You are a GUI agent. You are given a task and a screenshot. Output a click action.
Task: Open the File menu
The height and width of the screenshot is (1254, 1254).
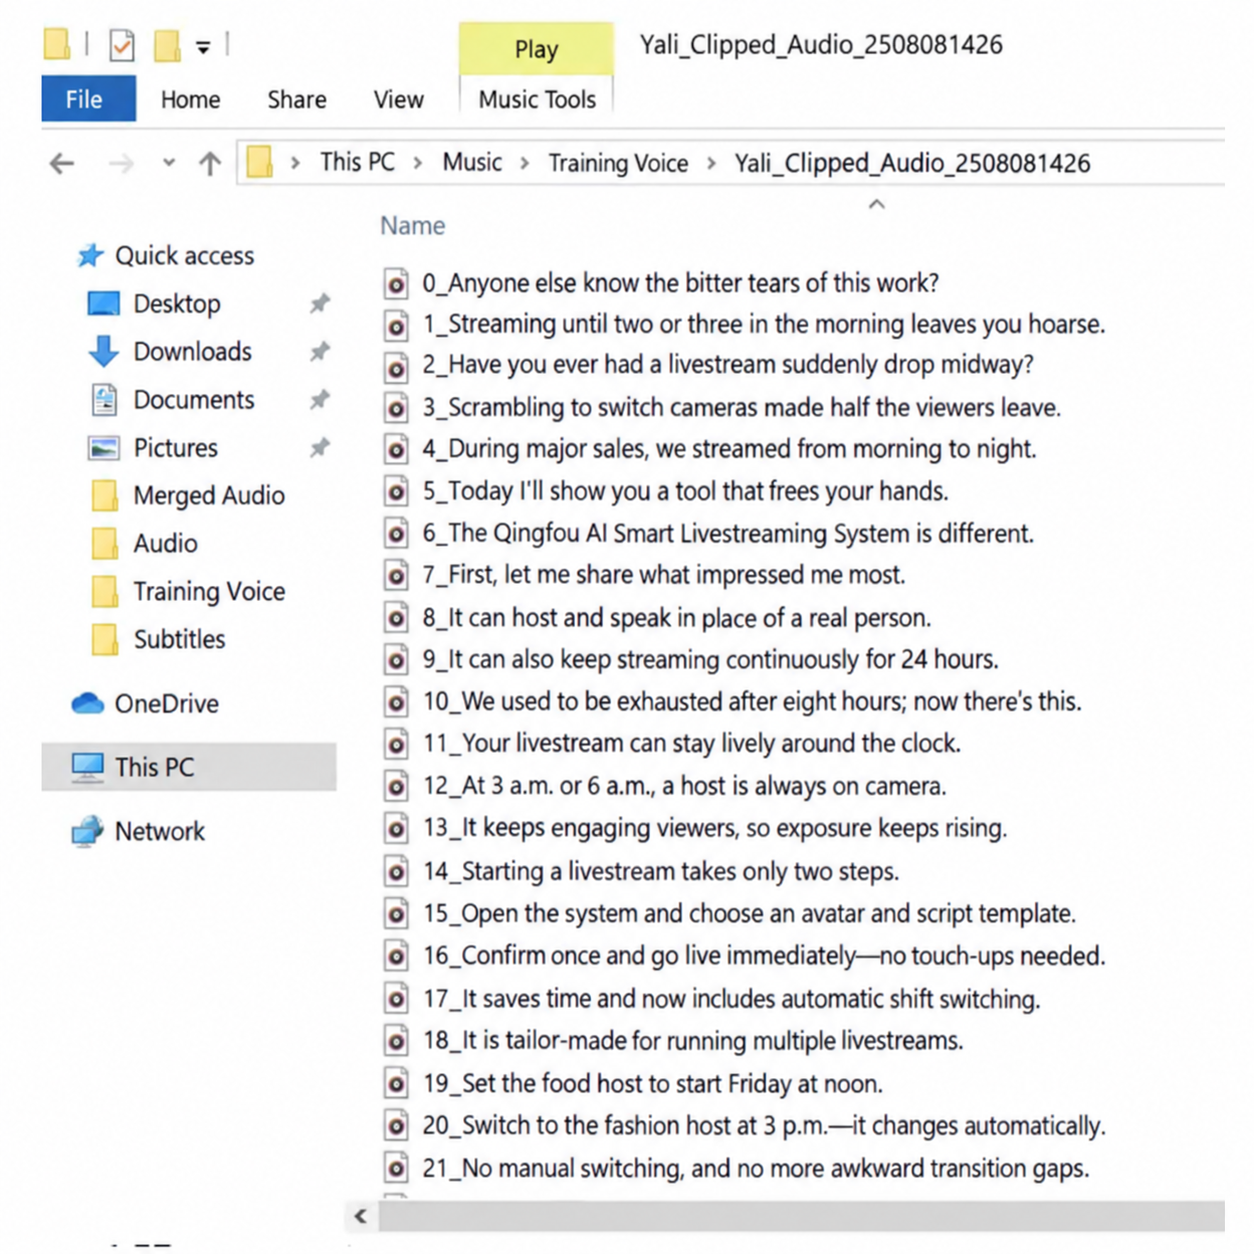(x=88, y=99)
